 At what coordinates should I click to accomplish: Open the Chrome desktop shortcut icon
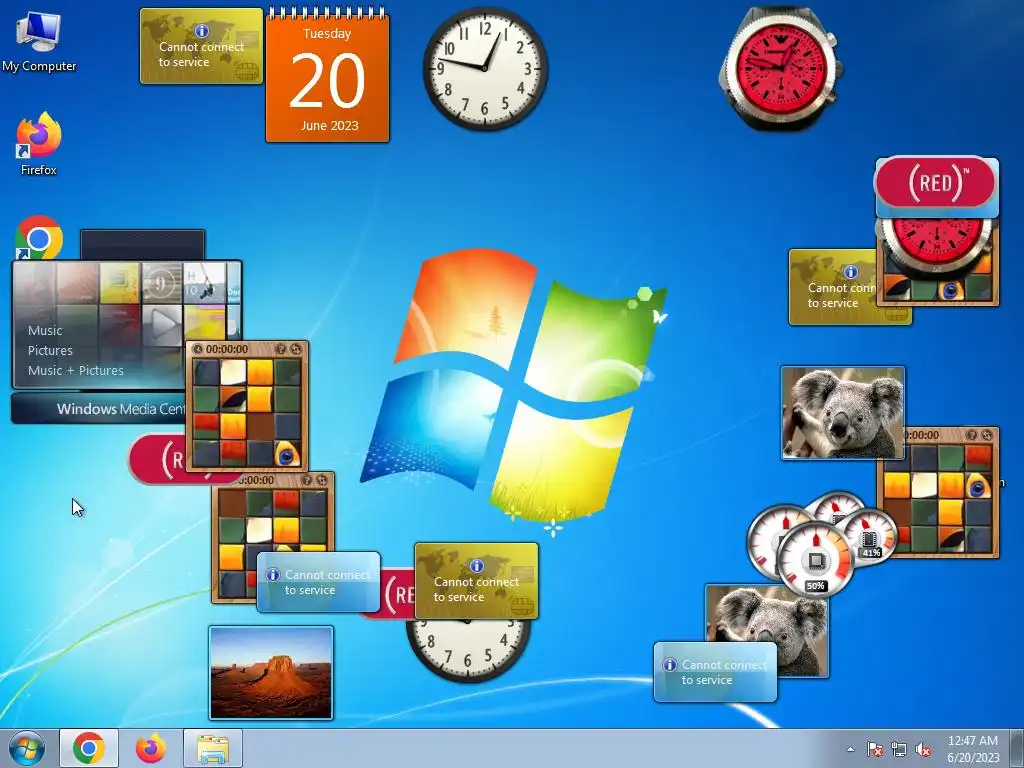[x=39, y=238]
